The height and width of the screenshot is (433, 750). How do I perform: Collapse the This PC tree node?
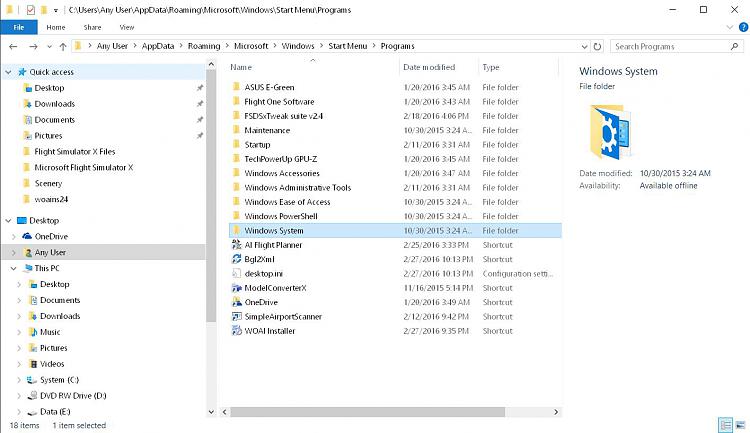pyautogui.click(x=13, y=268)
